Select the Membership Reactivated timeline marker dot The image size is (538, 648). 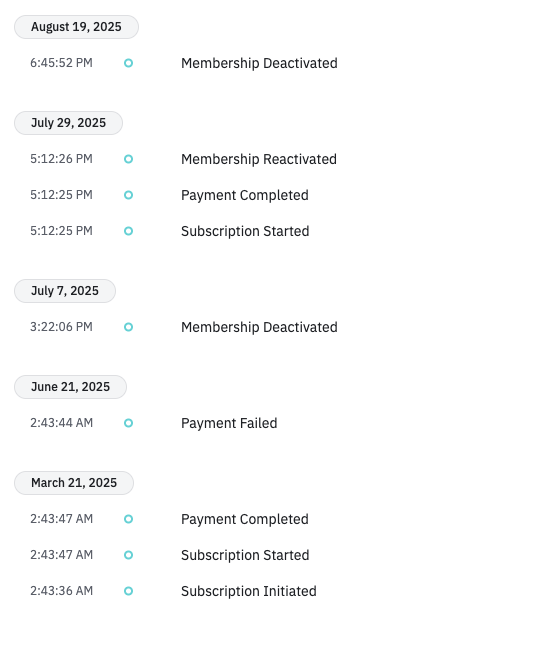[x=129, y=159]
